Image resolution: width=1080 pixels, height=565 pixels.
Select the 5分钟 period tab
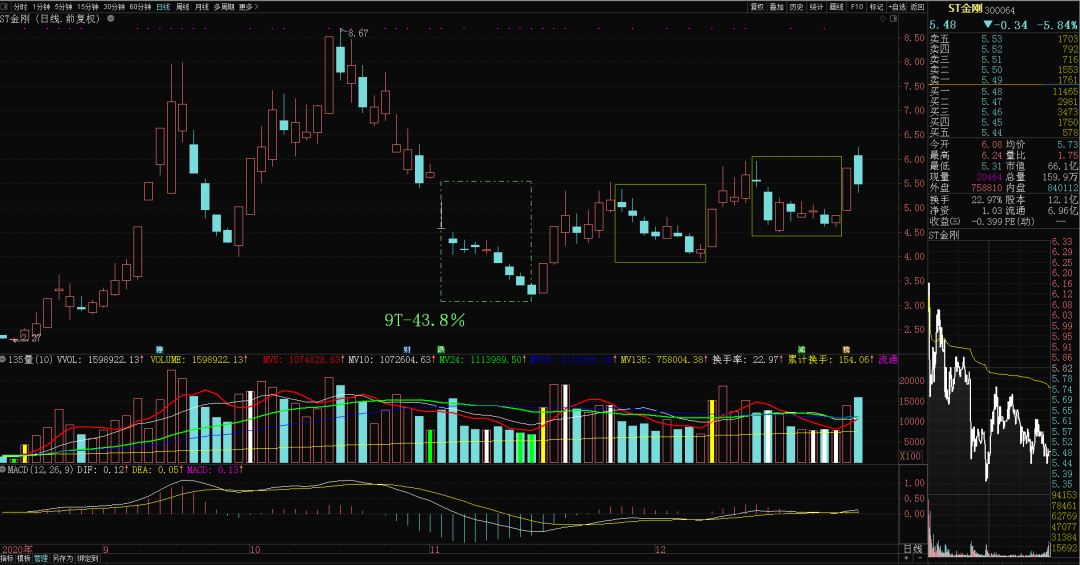click(63, 7)
